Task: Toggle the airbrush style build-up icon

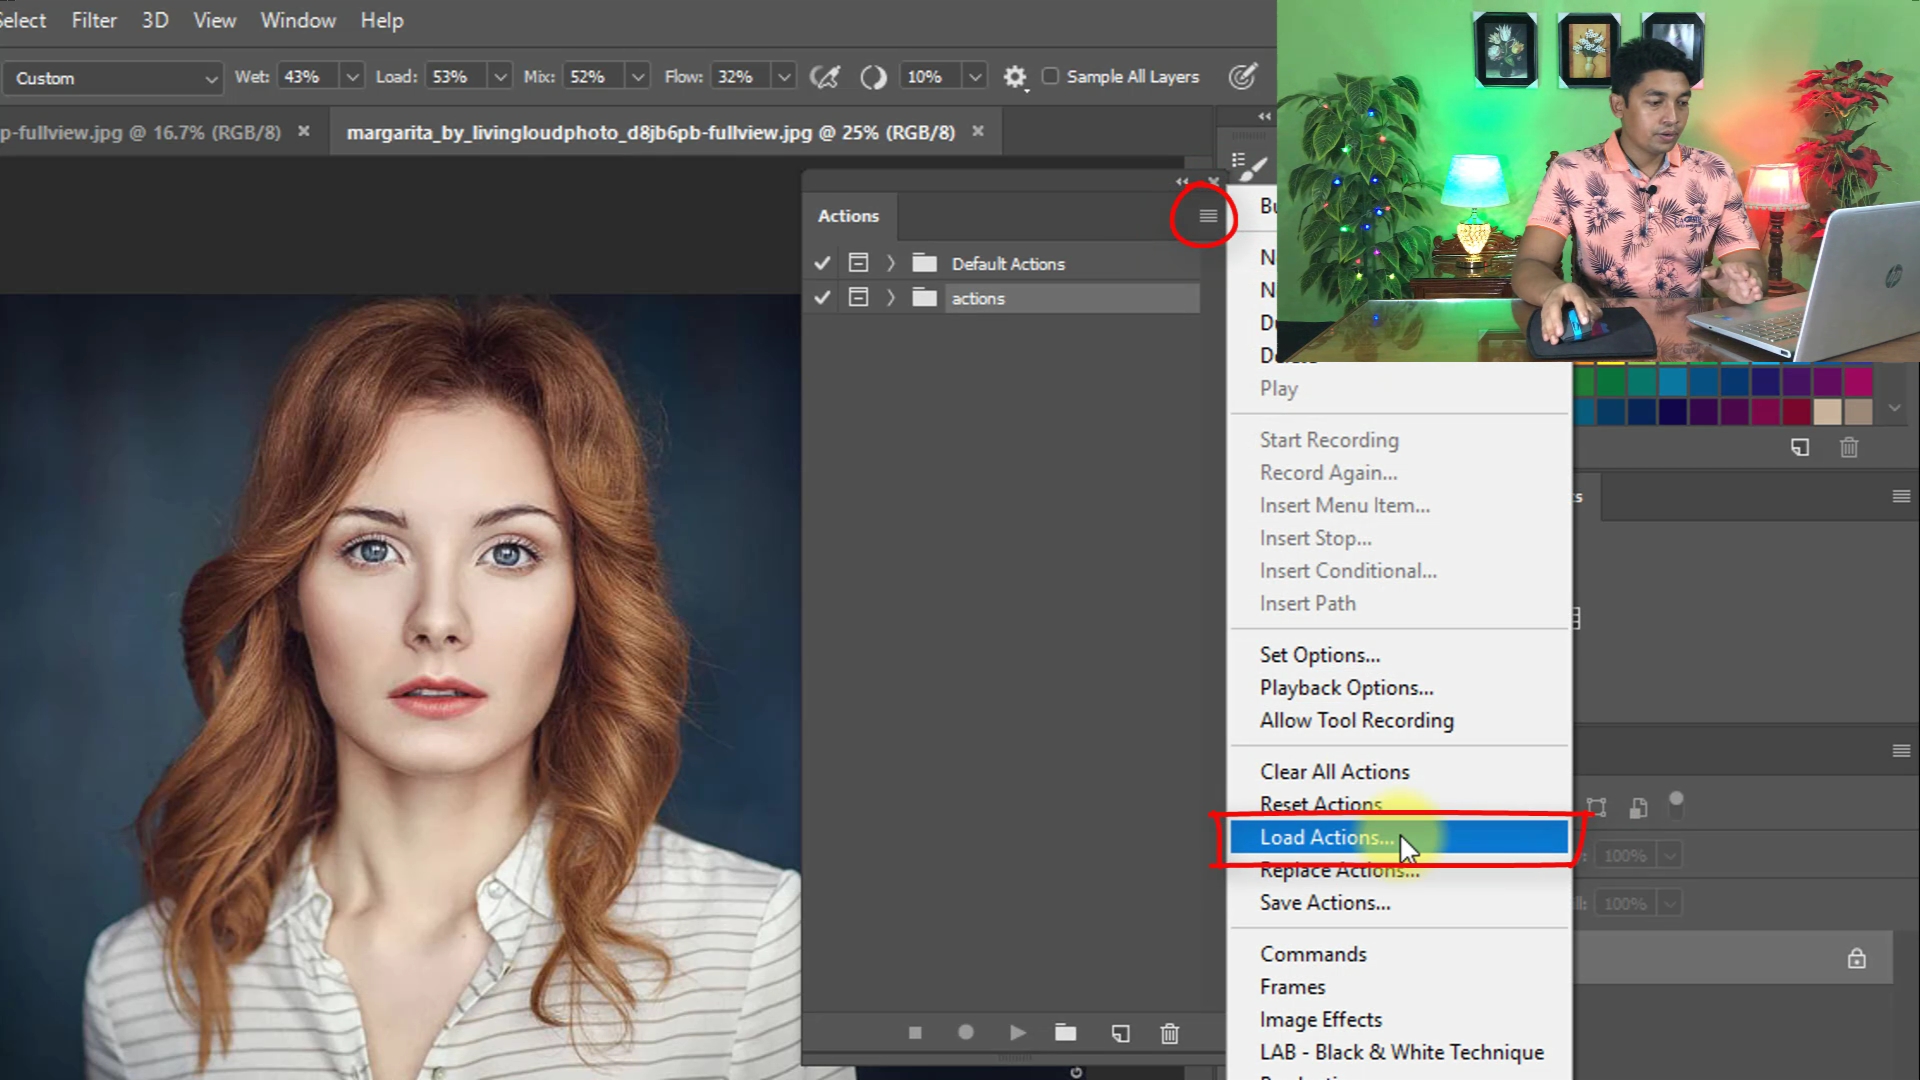Action: (x=825, y=77)
